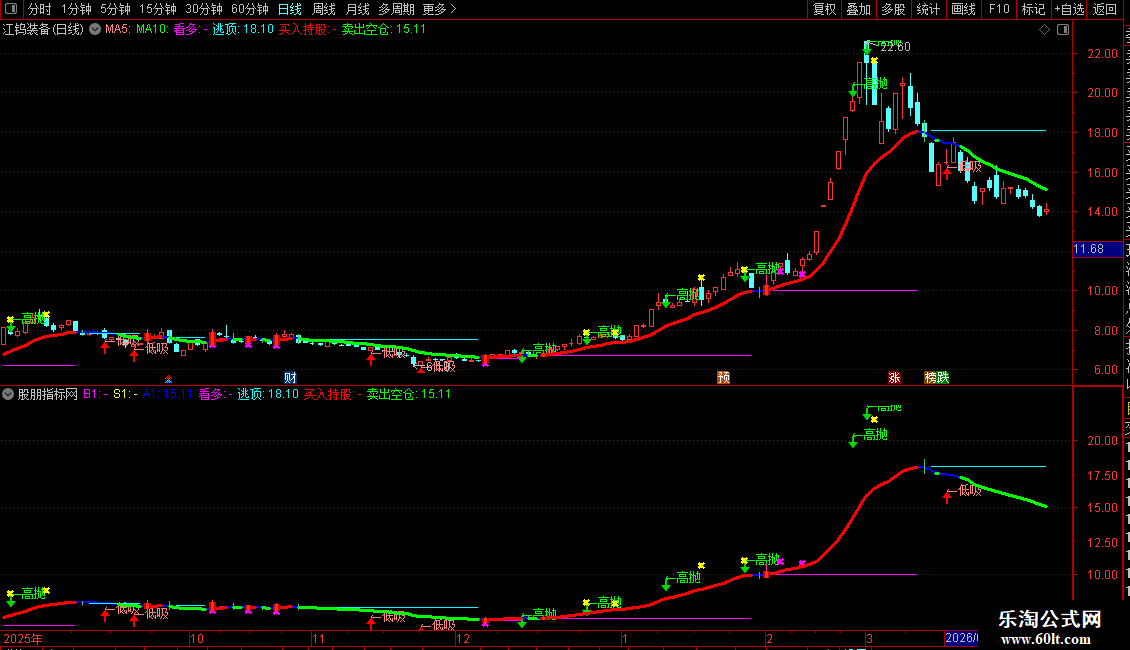Viewport: 1130px width, 650px height.
Task: Click the 叠加 overlay button
Action: pos(858,9)
